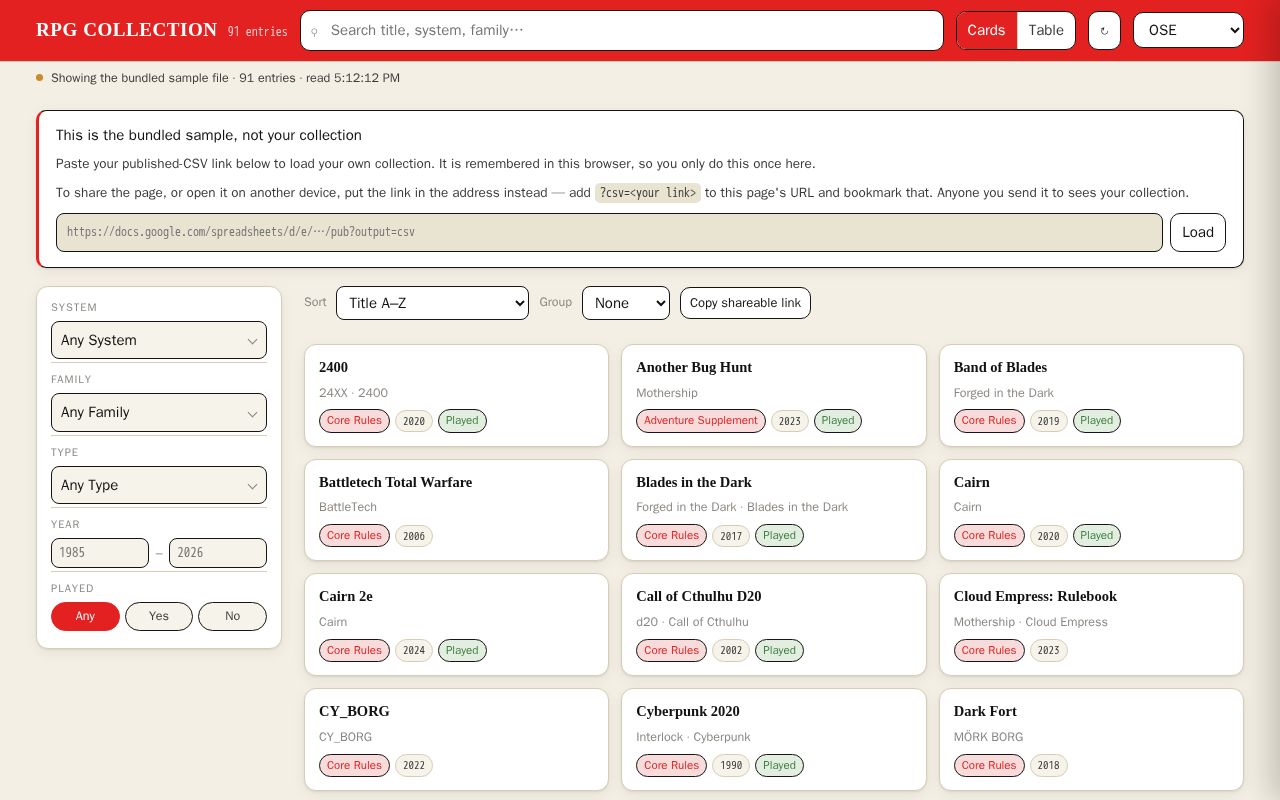Open the 2400 card
Screen dimensions: 1280x800
tap(456, 395)
